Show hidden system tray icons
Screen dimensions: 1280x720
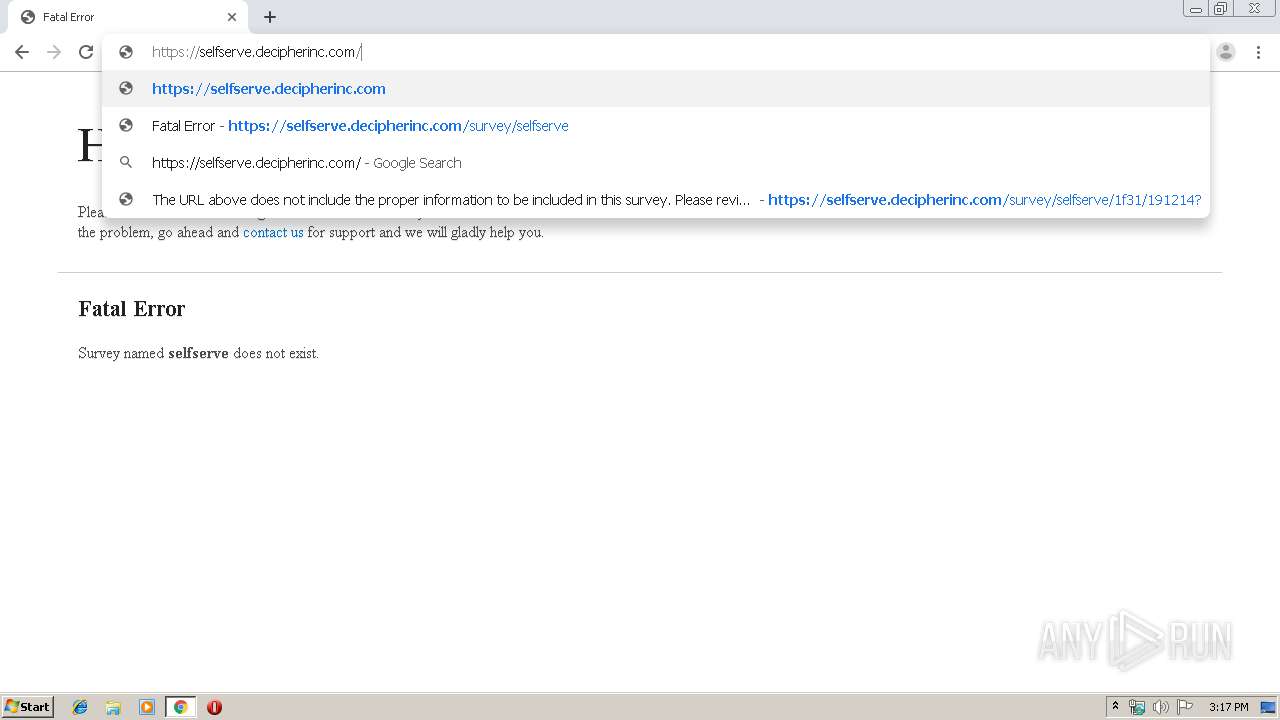point(1115,707)
